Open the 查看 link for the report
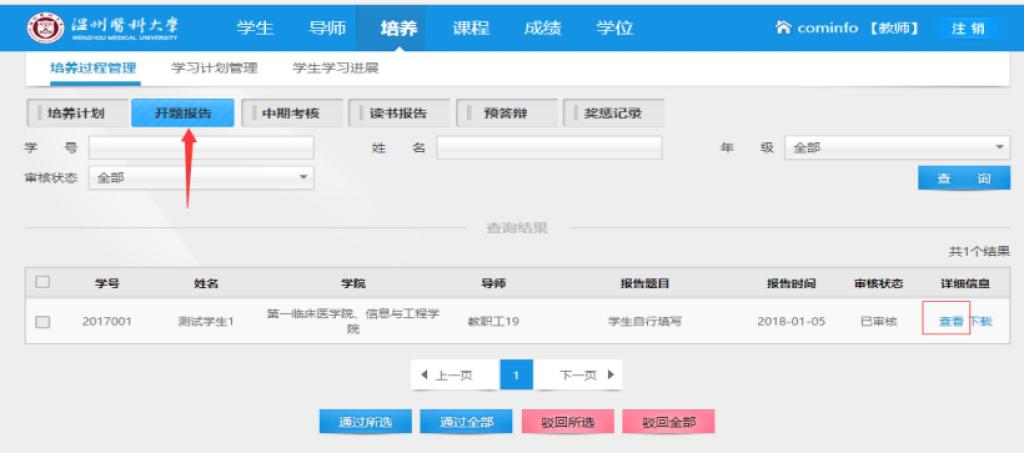 [951, 322]
